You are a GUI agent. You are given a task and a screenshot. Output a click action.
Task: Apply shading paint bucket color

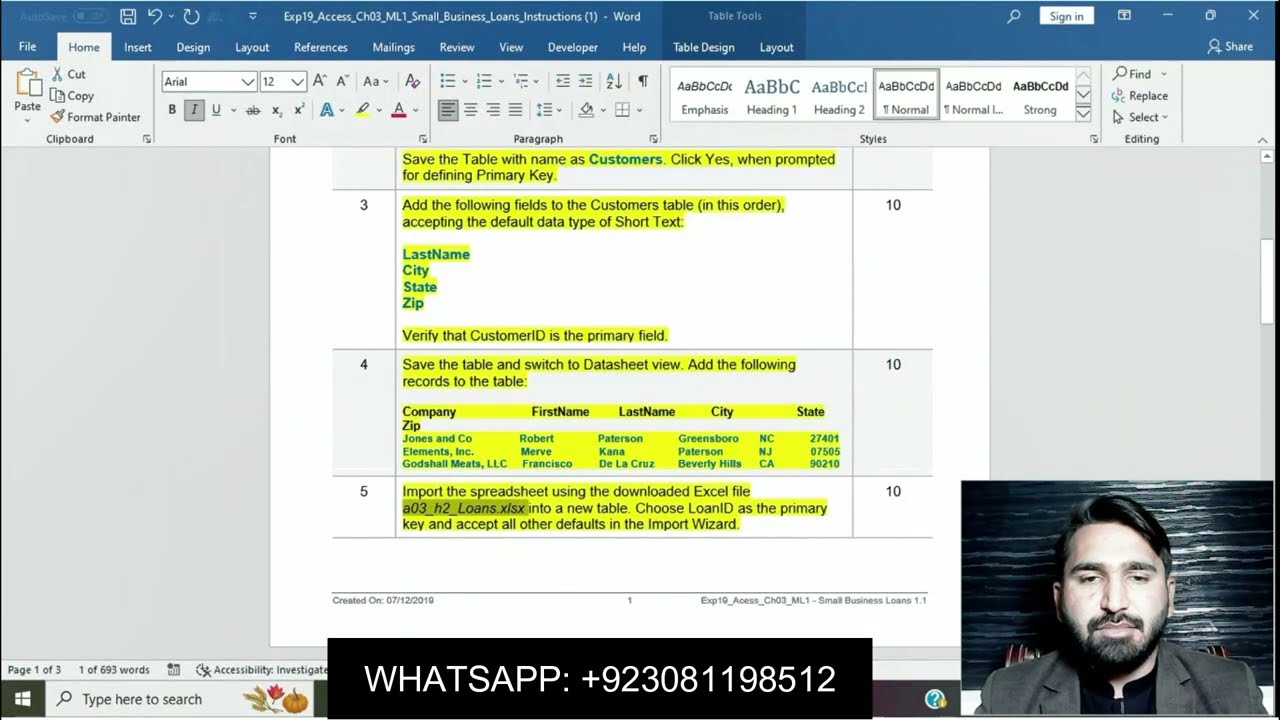point(586,110)
